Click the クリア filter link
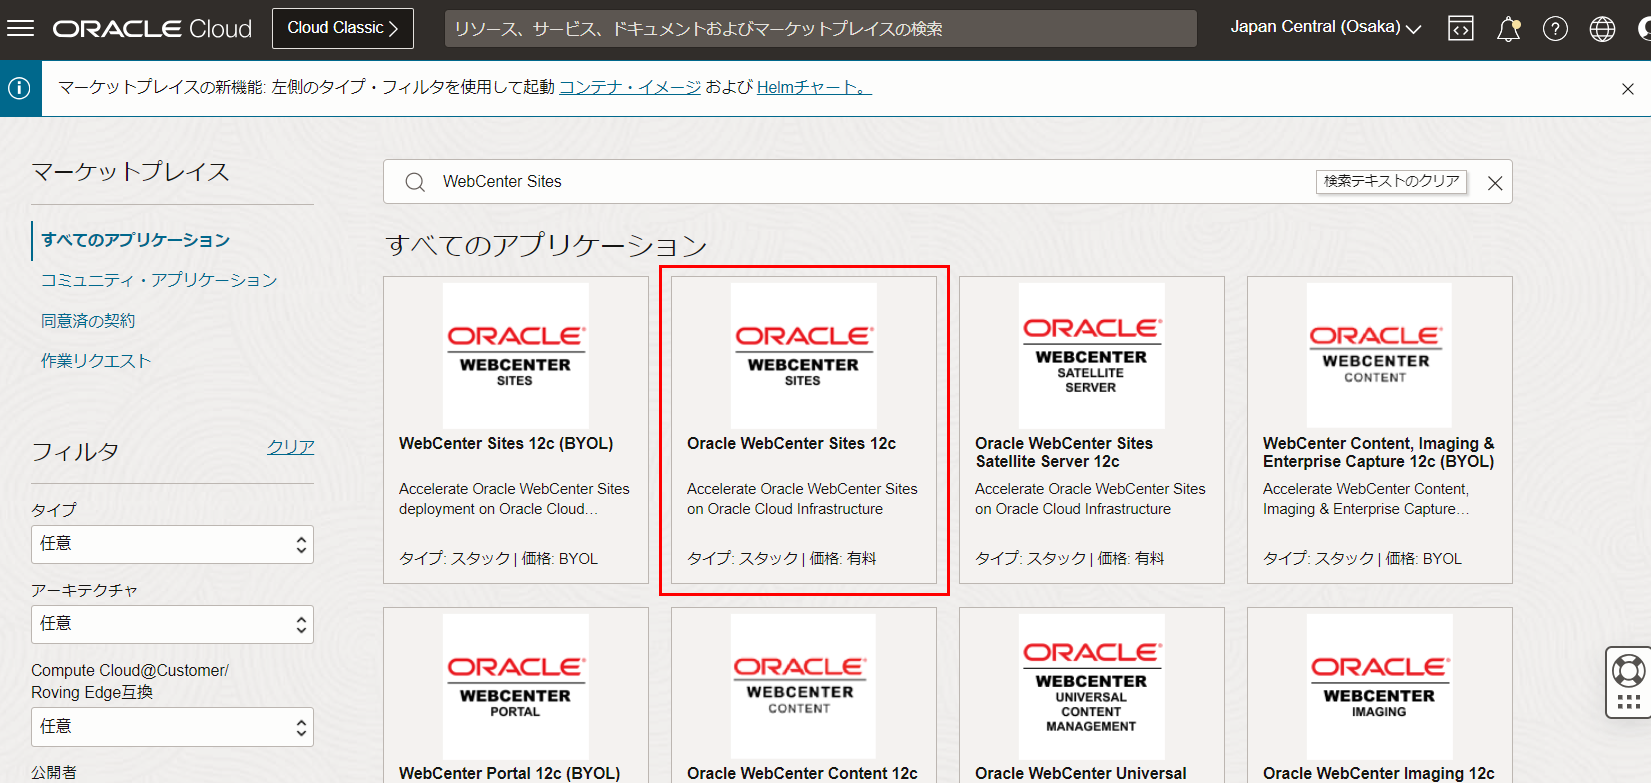 click(290, 447)
